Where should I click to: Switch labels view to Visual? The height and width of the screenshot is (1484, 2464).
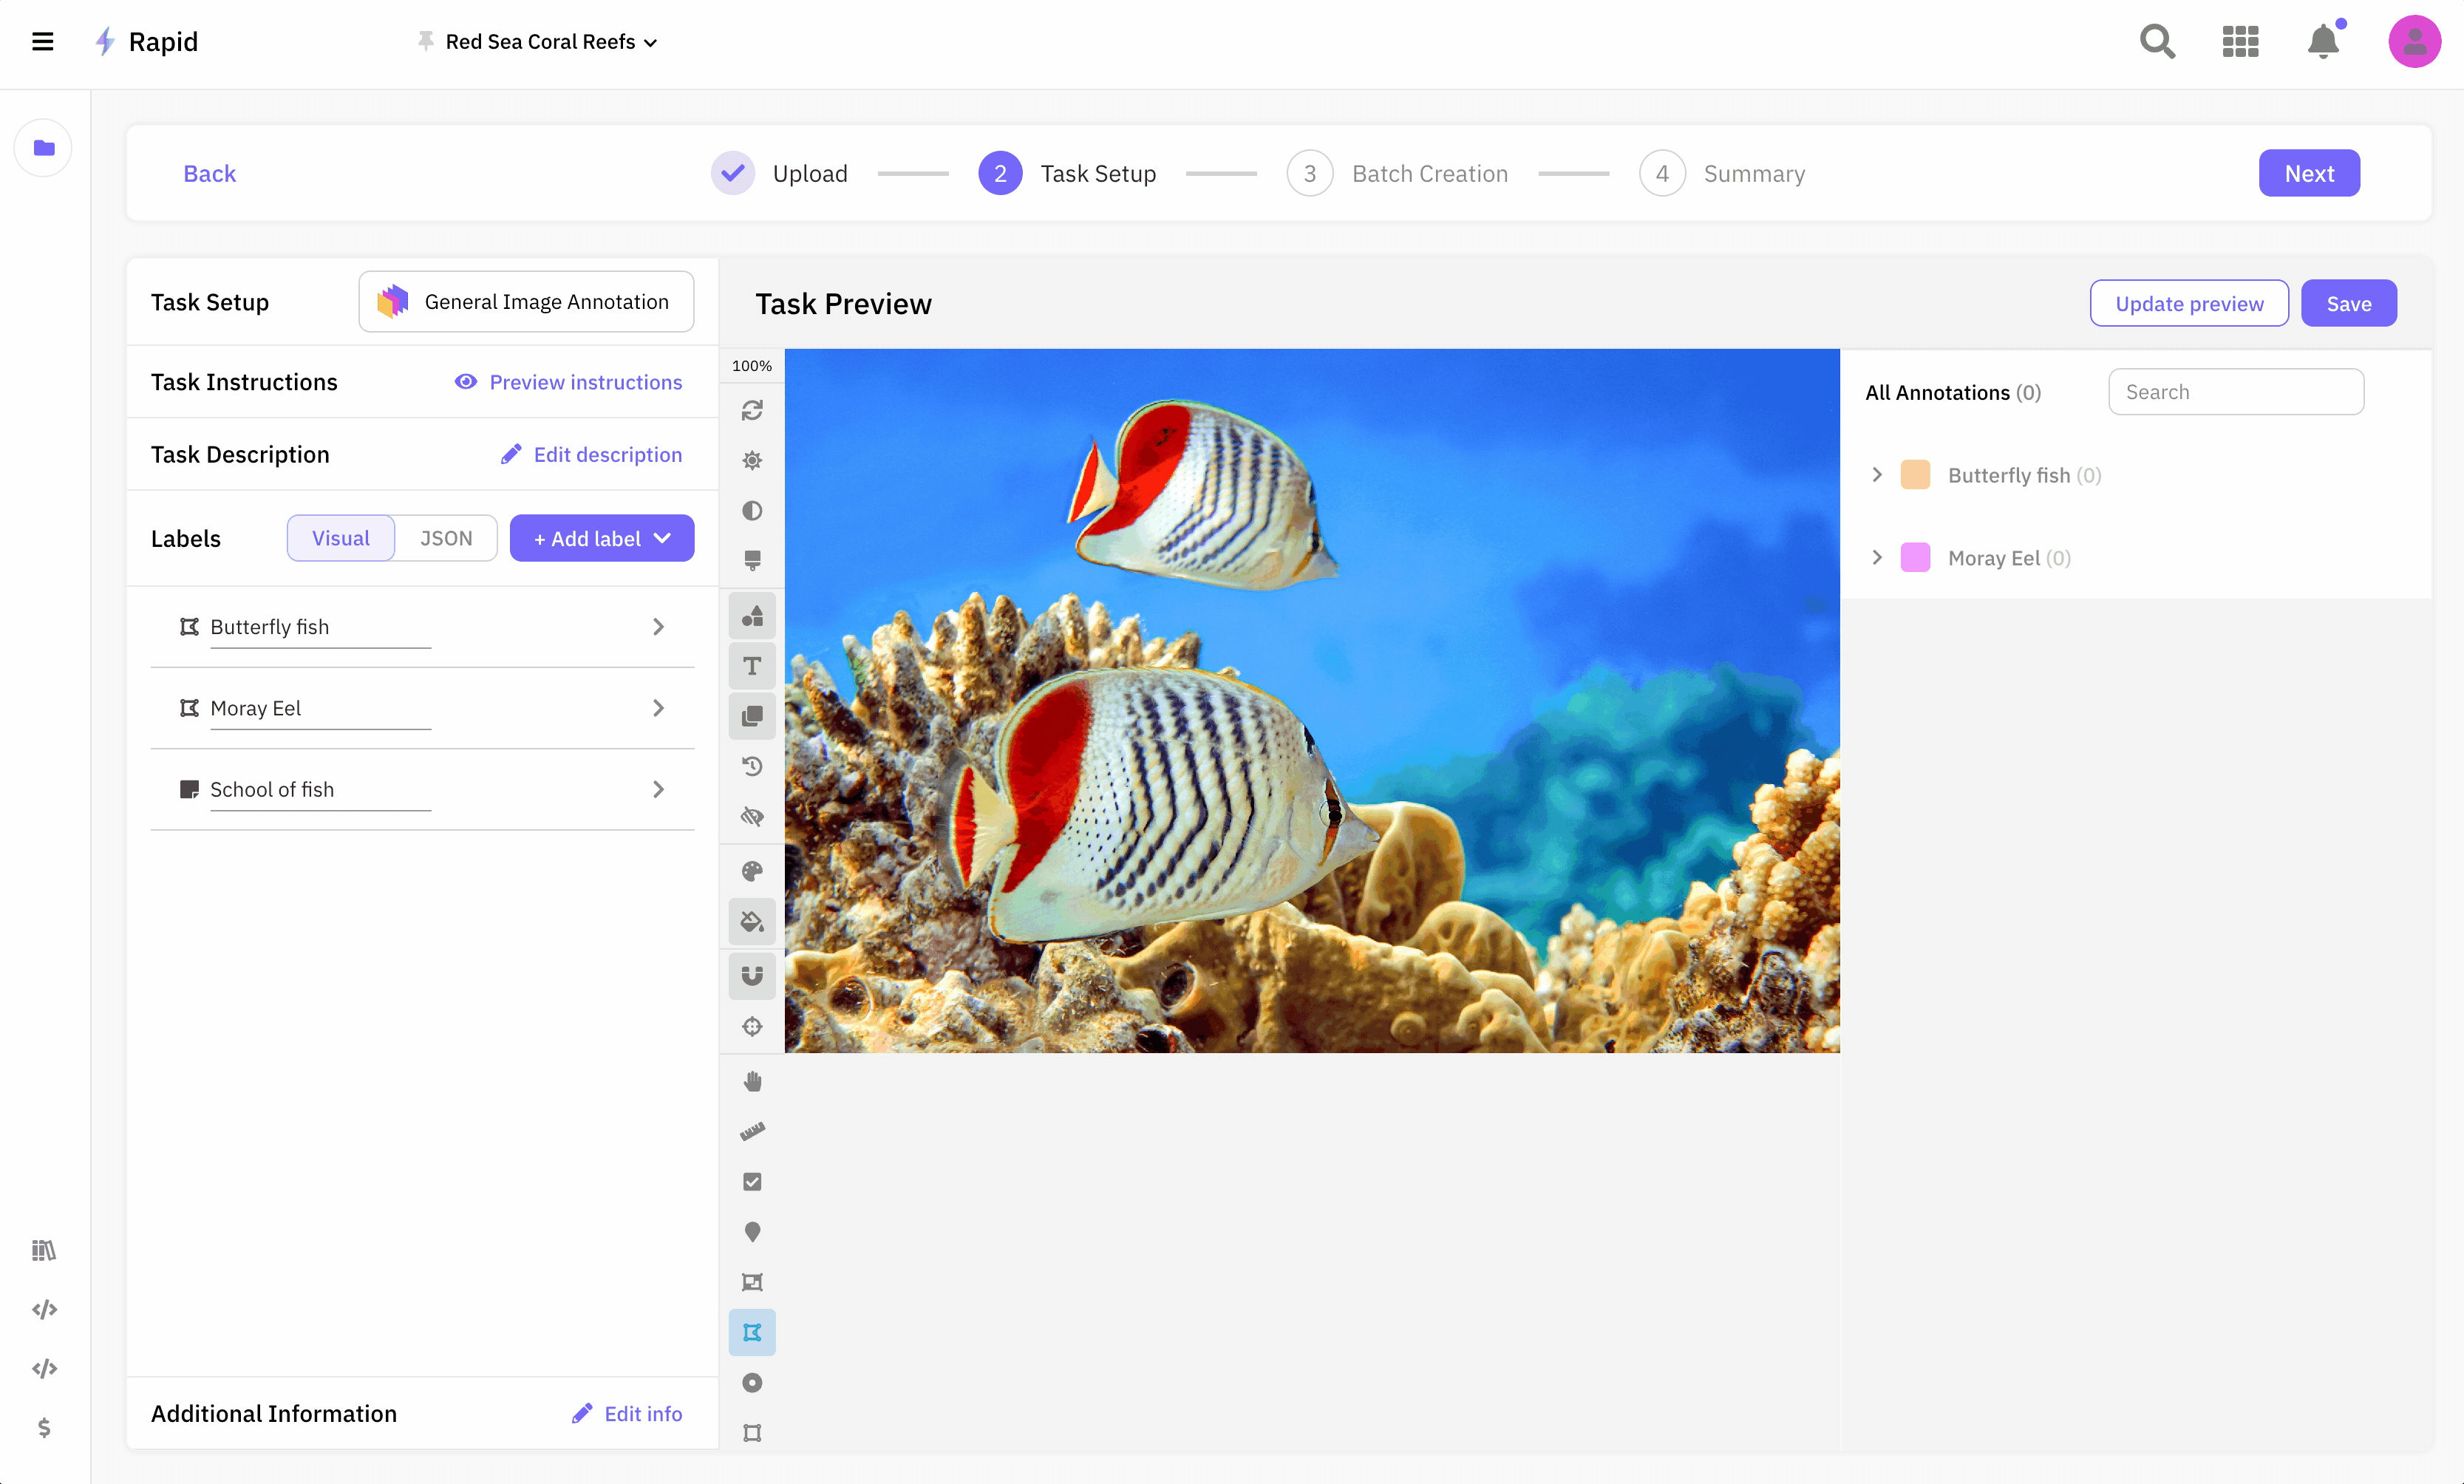tap(340, 538)
